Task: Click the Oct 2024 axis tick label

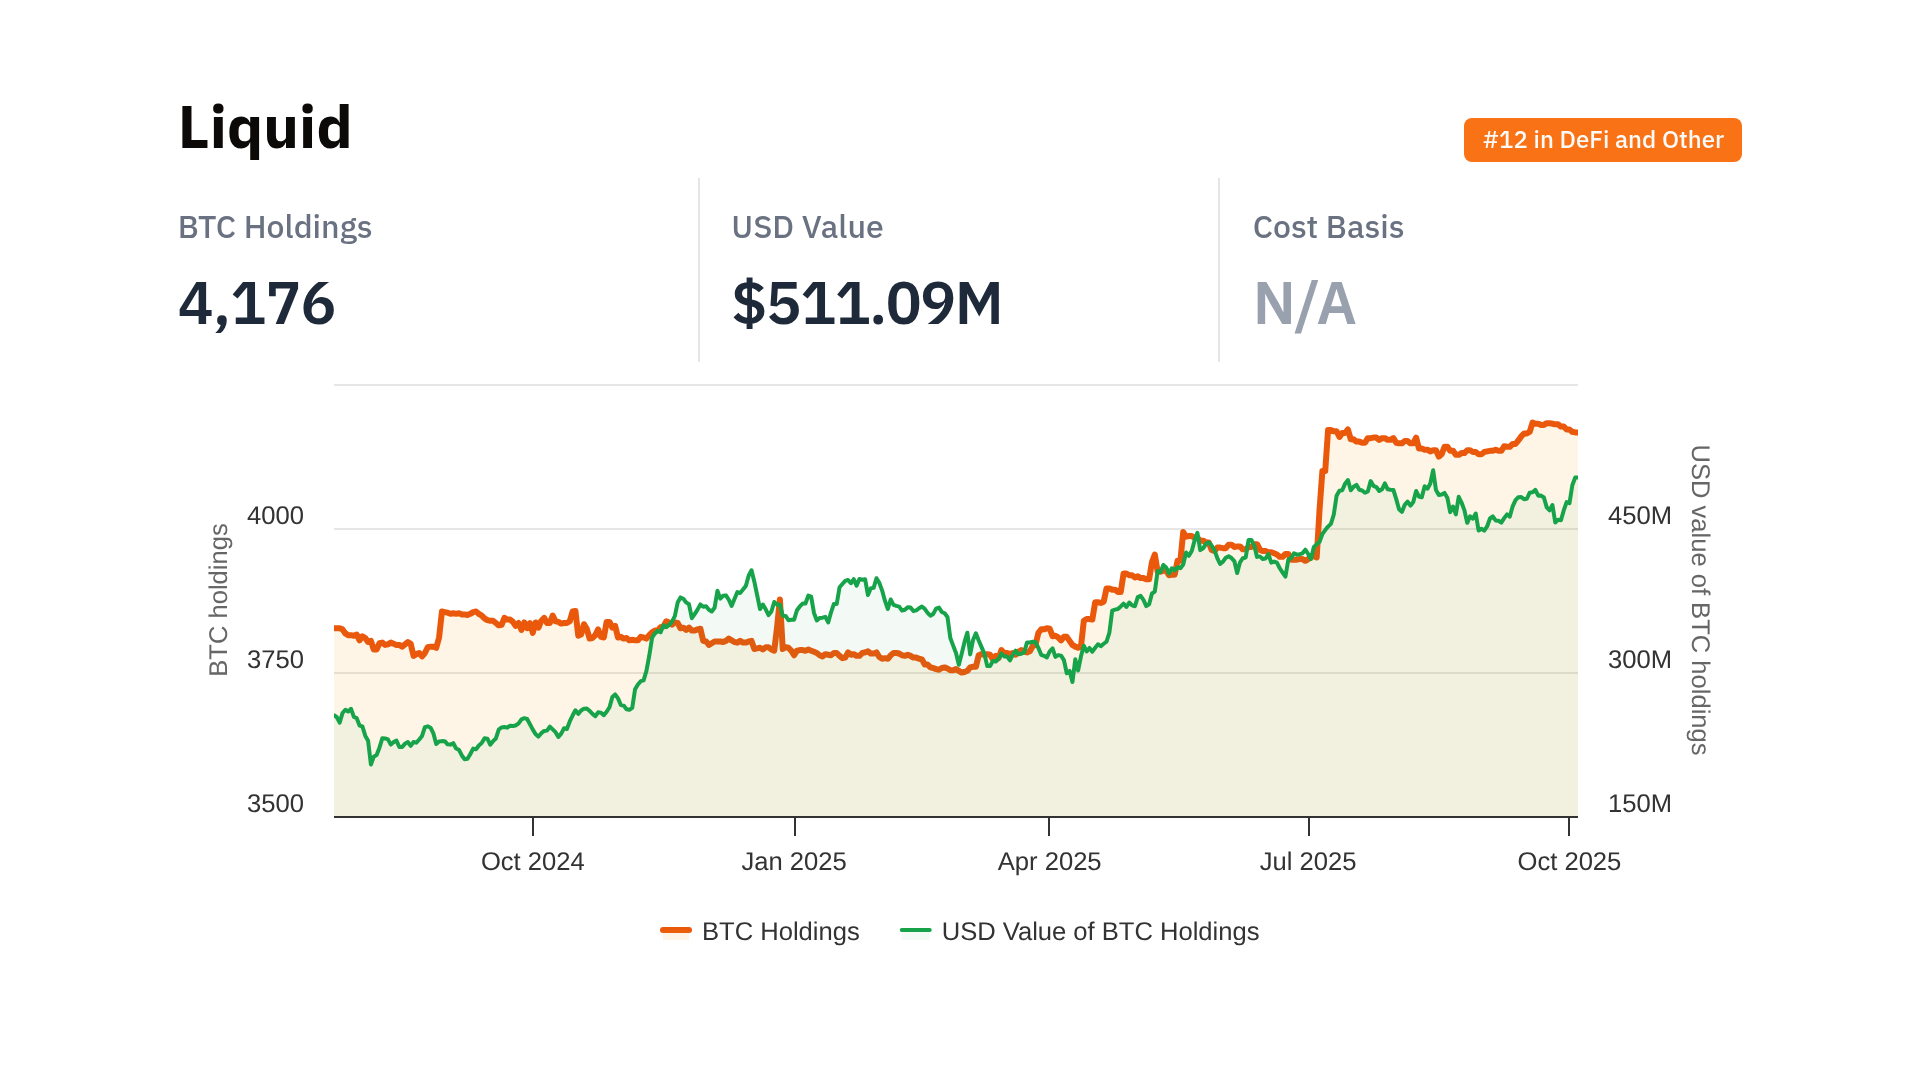Action: point(532,861)
